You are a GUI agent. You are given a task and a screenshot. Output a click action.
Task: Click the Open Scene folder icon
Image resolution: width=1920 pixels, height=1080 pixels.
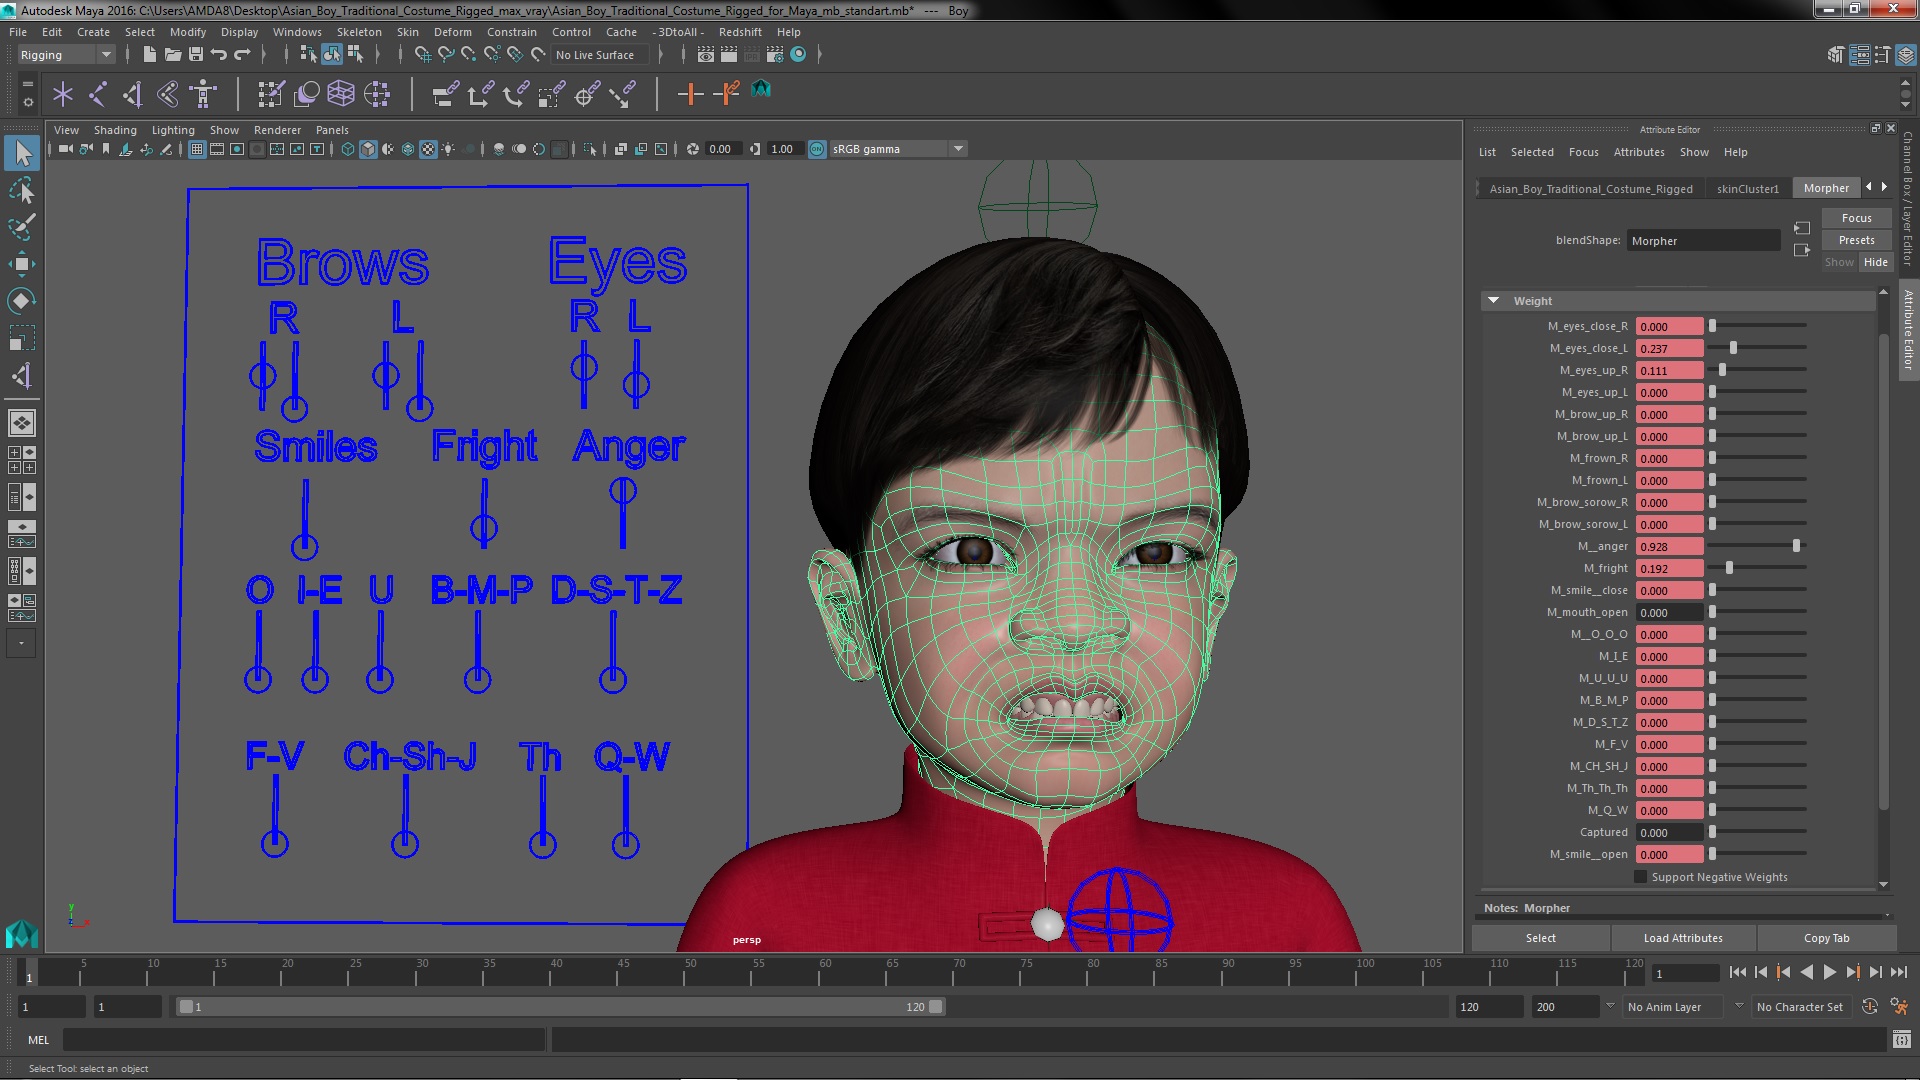pyautogui.click(x=172, y=55)
